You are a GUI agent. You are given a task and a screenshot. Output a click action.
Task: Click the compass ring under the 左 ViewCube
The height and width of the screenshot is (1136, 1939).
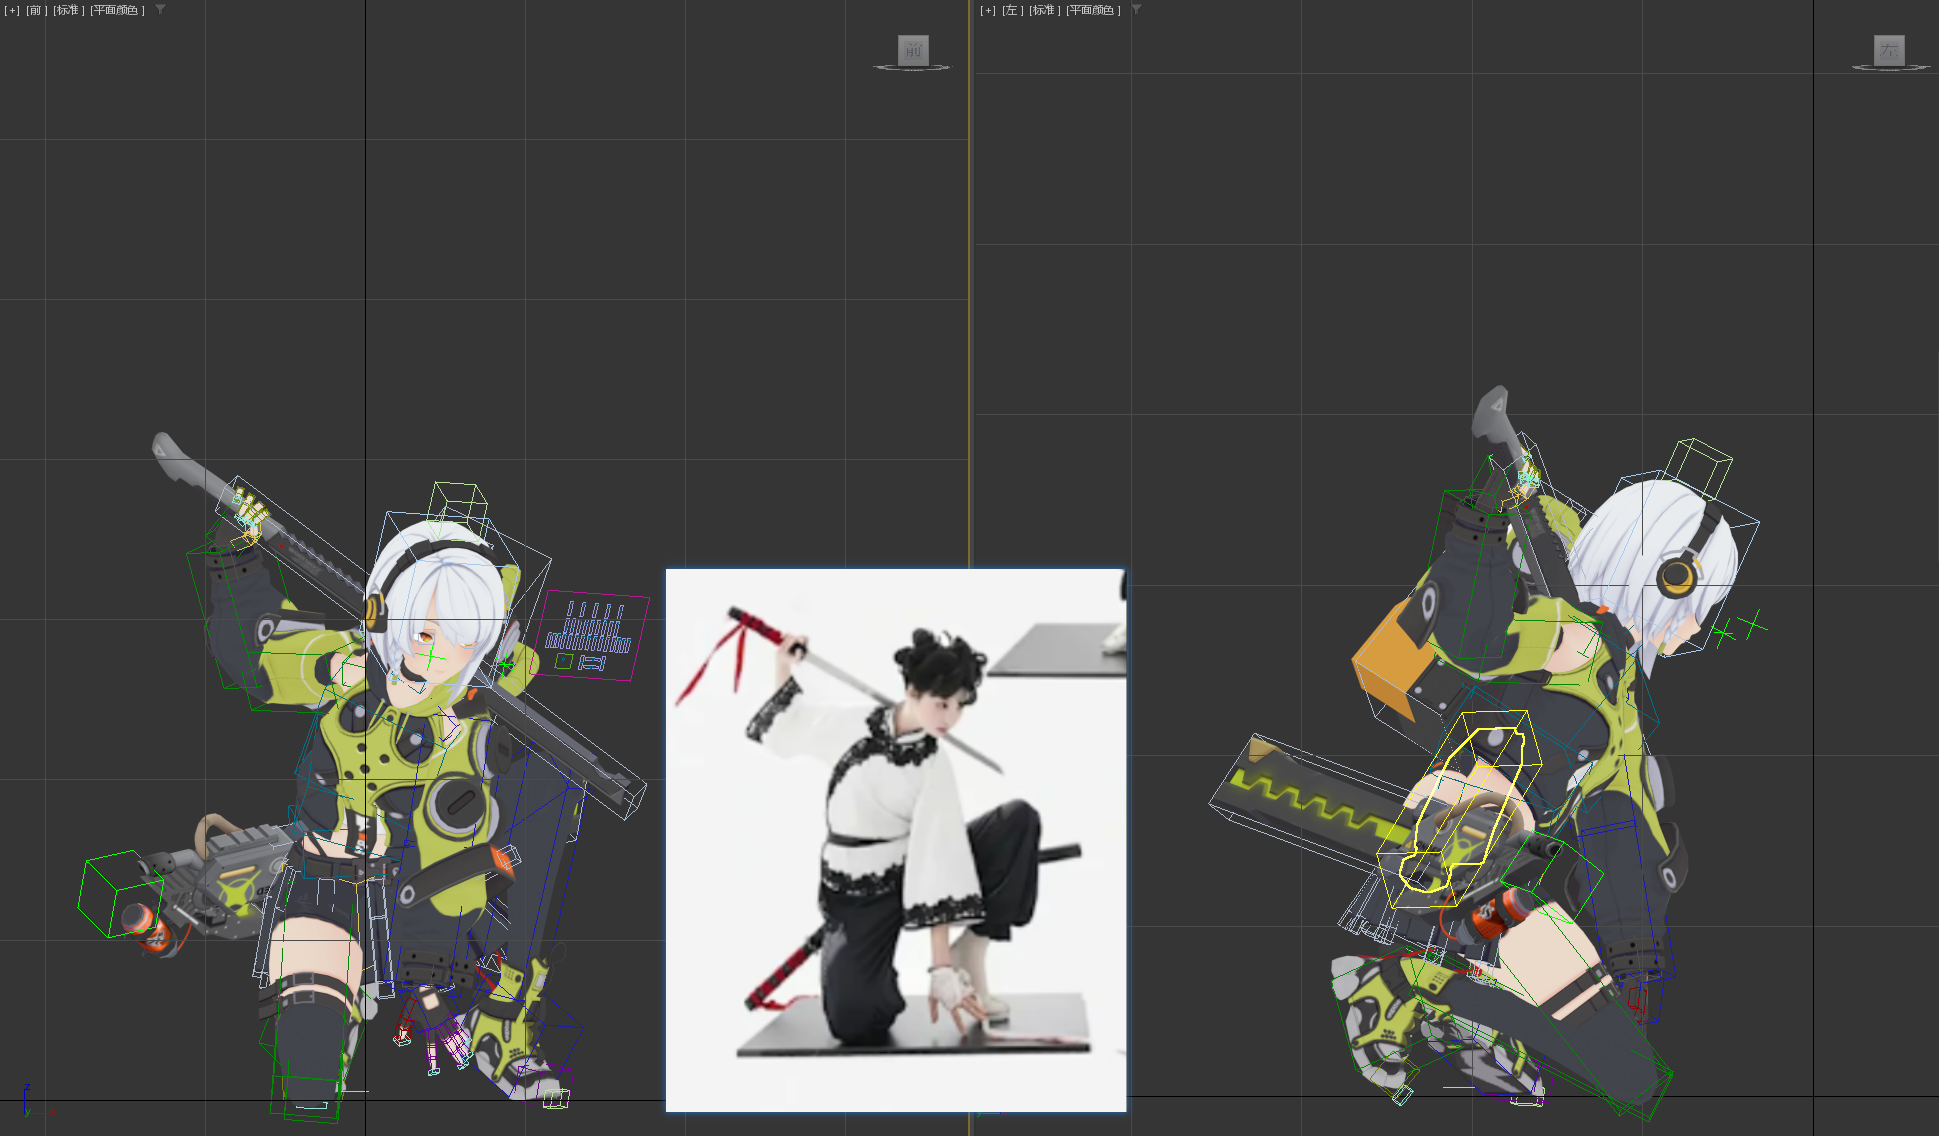(1888, 68)
